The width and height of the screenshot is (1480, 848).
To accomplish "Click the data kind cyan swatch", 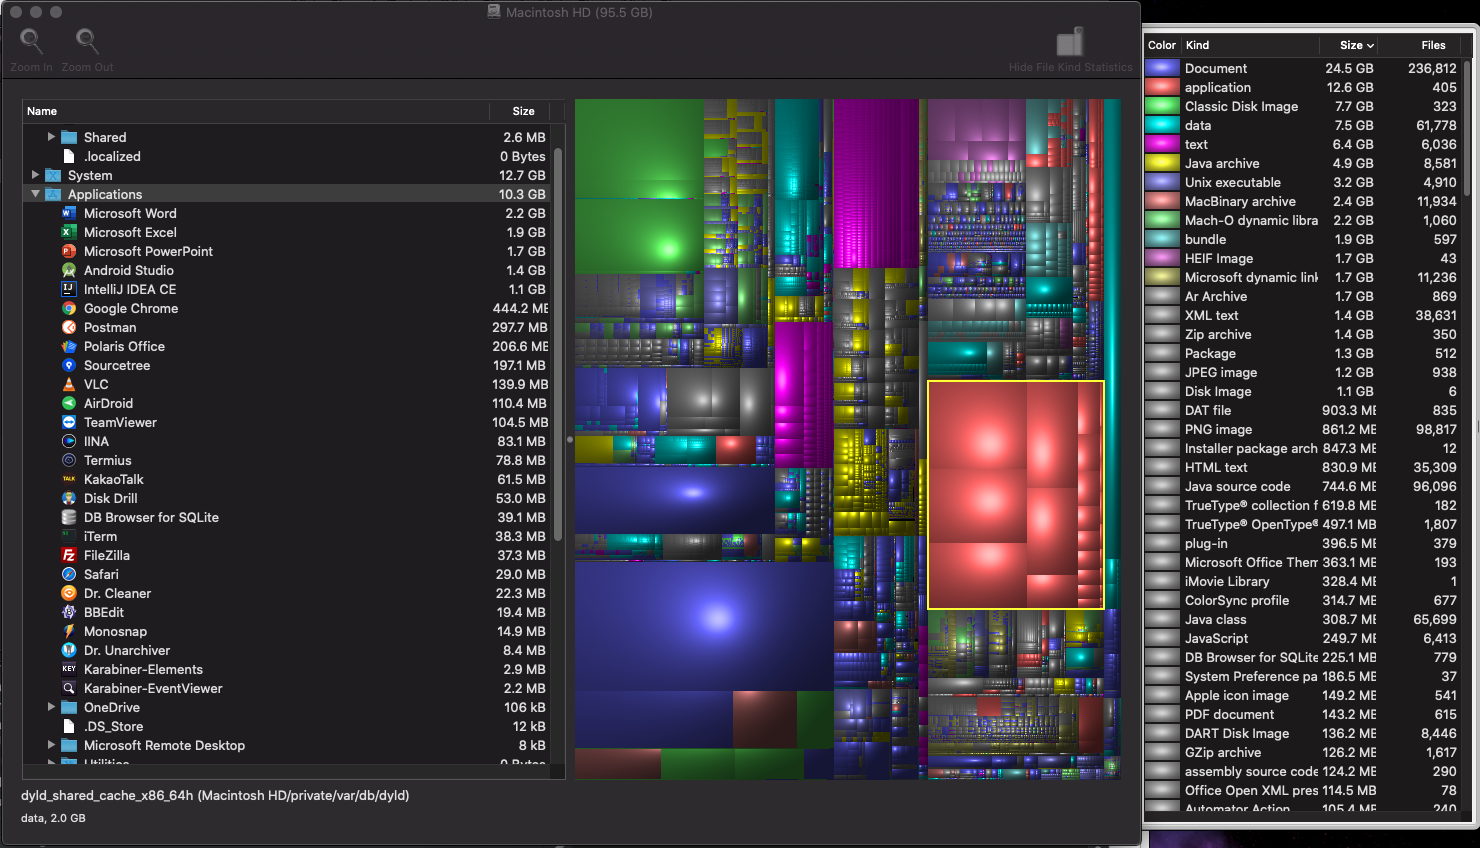I will coord(1162,125).
